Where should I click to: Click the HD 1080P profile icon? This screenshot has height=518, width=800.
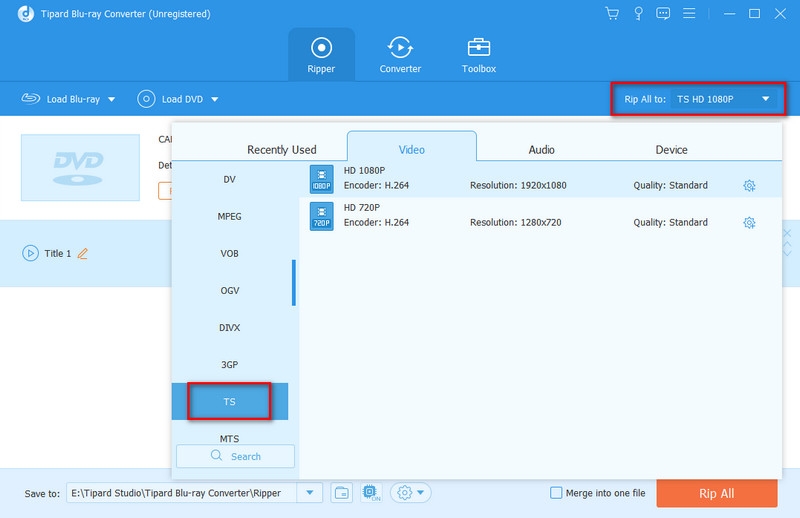click(321, 179)
